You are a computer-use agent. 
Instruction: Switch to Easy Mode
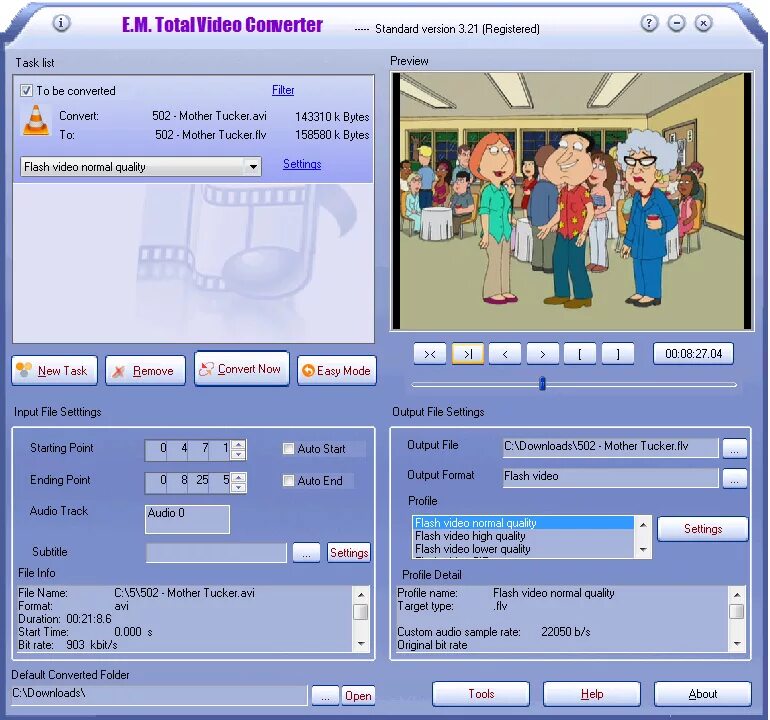click(337, 371)
